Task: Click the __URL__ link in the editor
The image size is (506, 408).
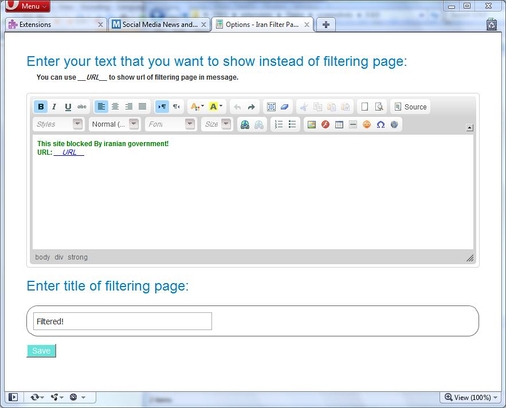Action: [x=69, y=152]
